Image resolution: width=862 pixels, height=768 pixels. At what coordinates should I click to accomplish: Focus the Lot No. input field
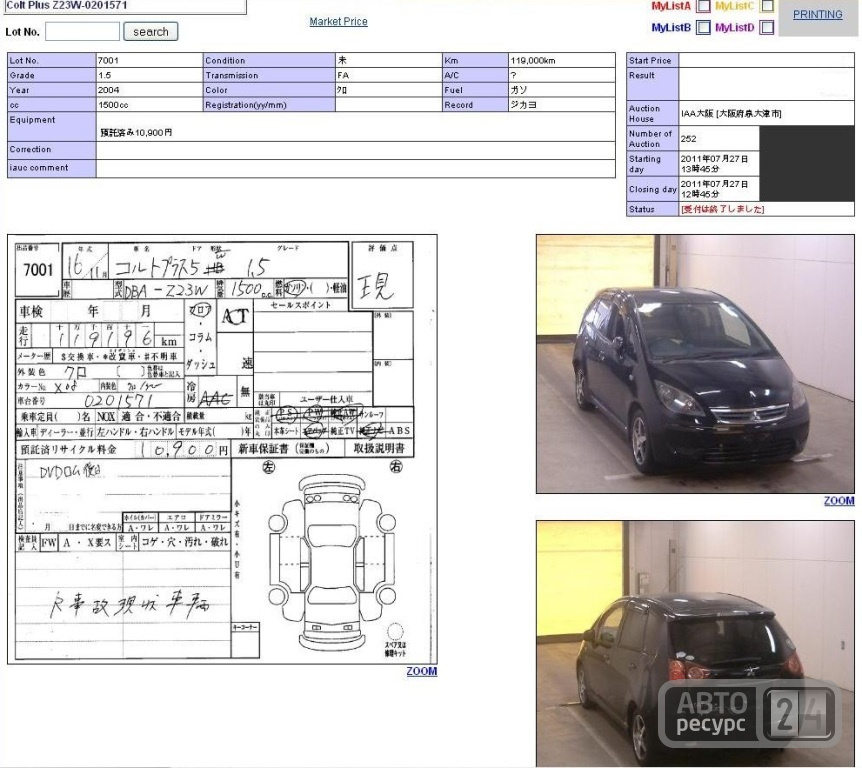coord(82,31)
